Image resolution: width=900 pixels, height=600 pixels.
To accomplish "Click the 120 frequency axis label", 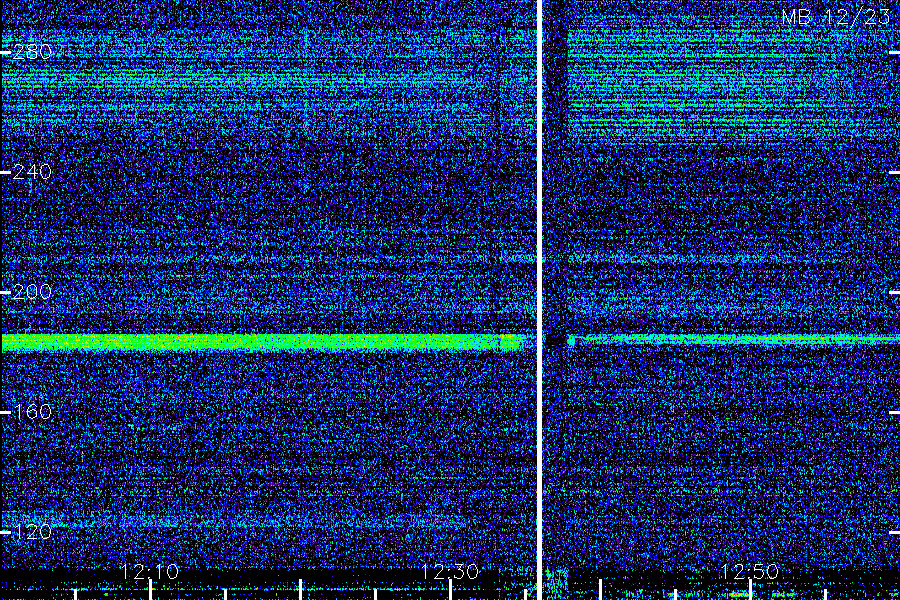I will [32, 531].
